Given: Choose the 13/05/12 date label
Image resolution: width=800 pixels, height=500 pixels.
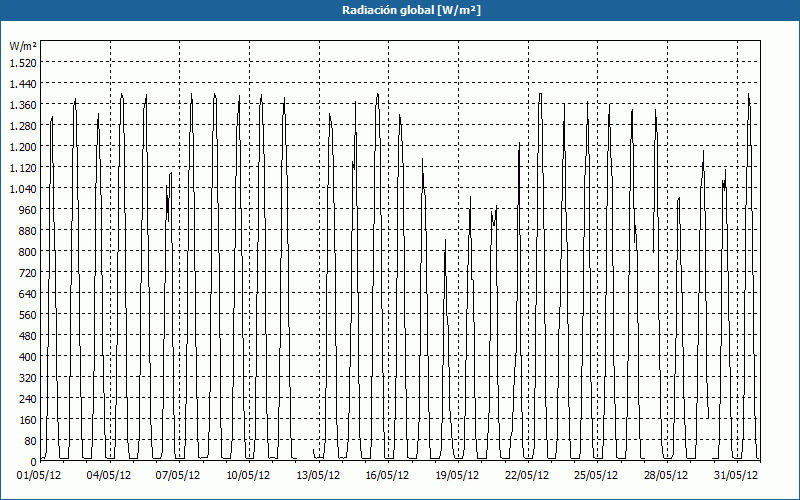Looking at the screenshot, I should (318, 475).
